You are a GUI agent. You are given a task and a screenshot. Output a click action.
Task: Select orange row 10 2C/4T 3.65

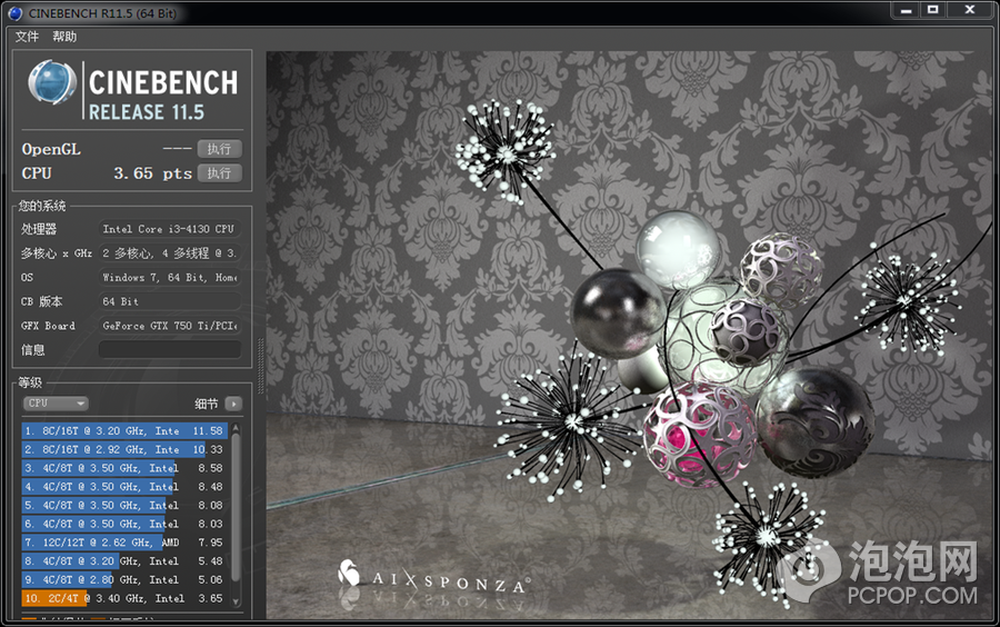(124, 598)
